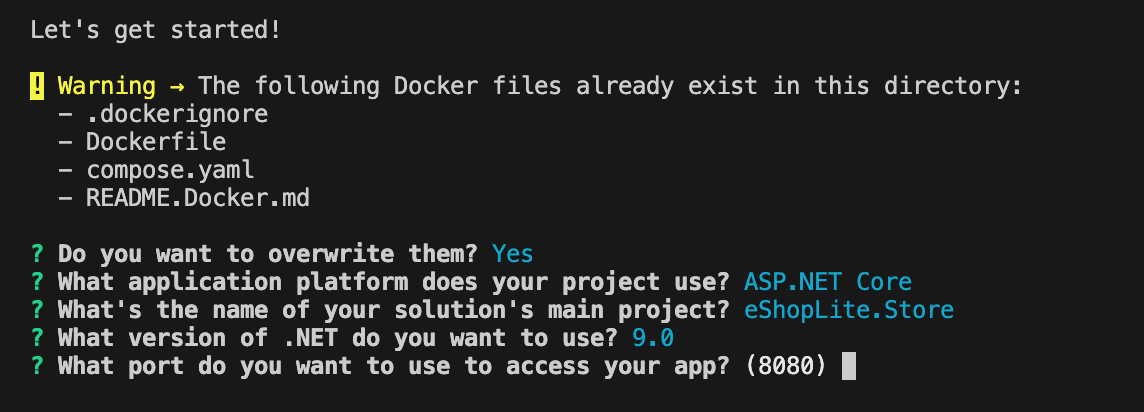This screenshot has width=1144, height=412.
Task: Click the eShopLite.Store project name
Action: 849,310
